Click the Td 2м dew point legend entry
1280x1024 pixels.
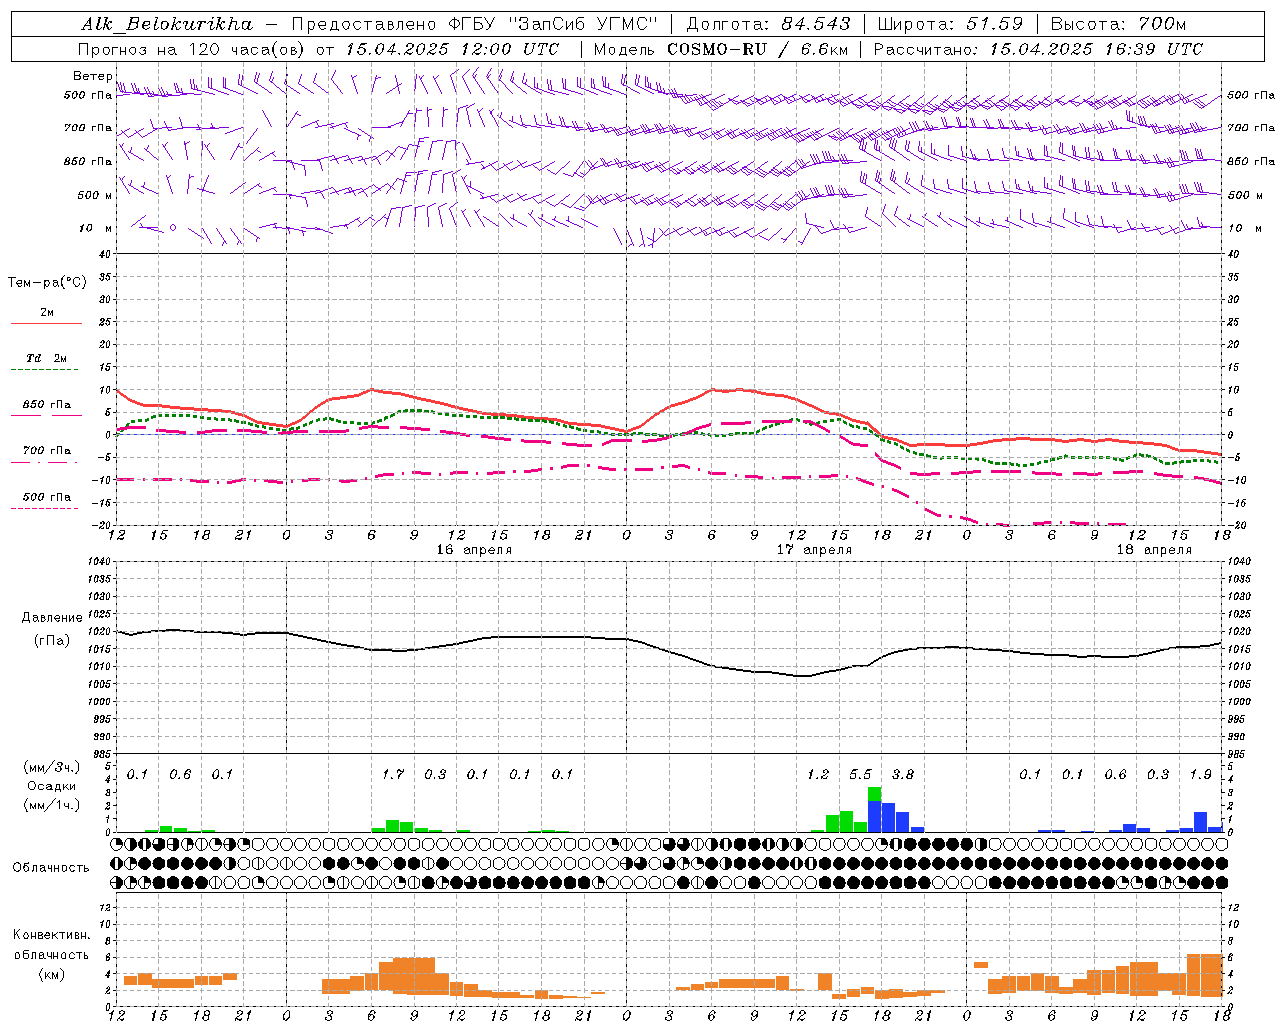(47, 358)
